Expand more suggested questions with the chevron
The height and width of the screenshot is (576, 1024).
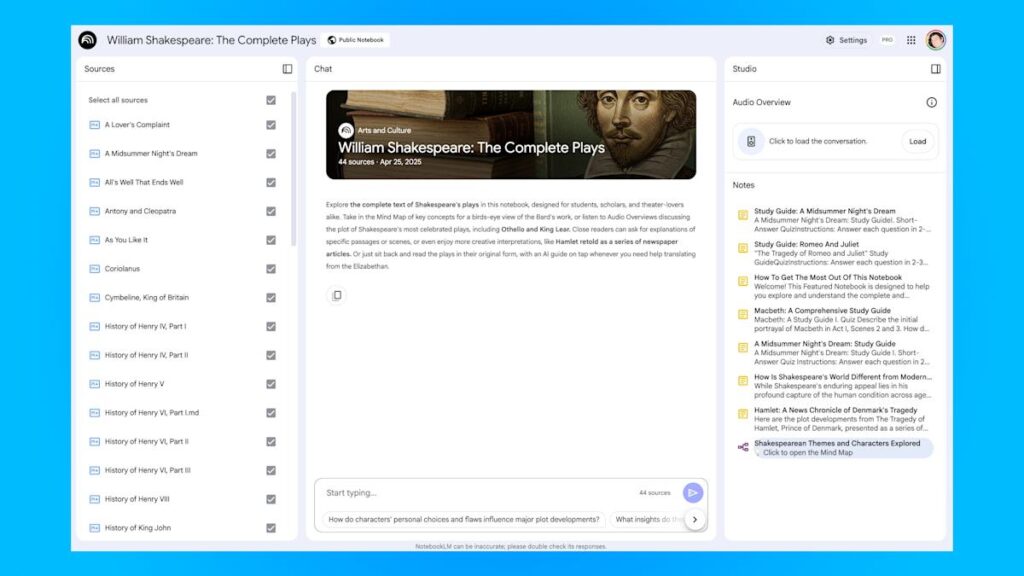point(697,519)
